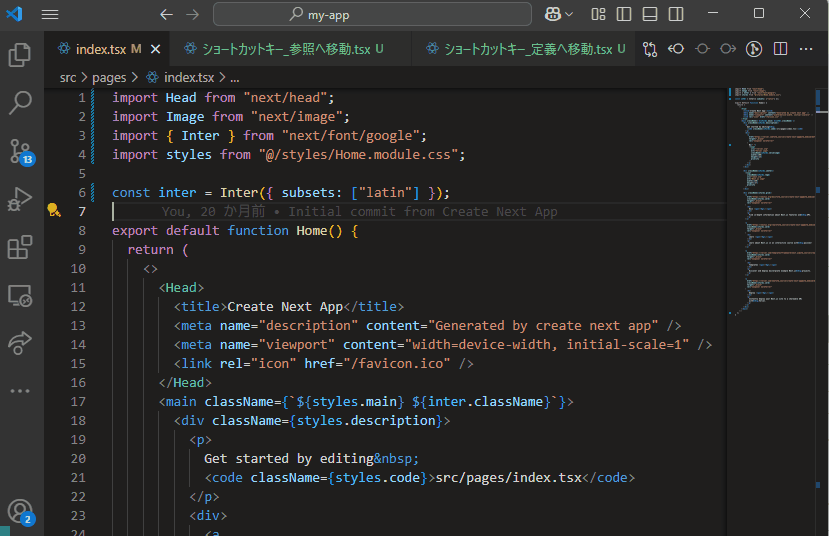The height and width of the screenshot is (536, 829).
Task: Open Copilot chat icon in title bar
Action: pos(552,14)
